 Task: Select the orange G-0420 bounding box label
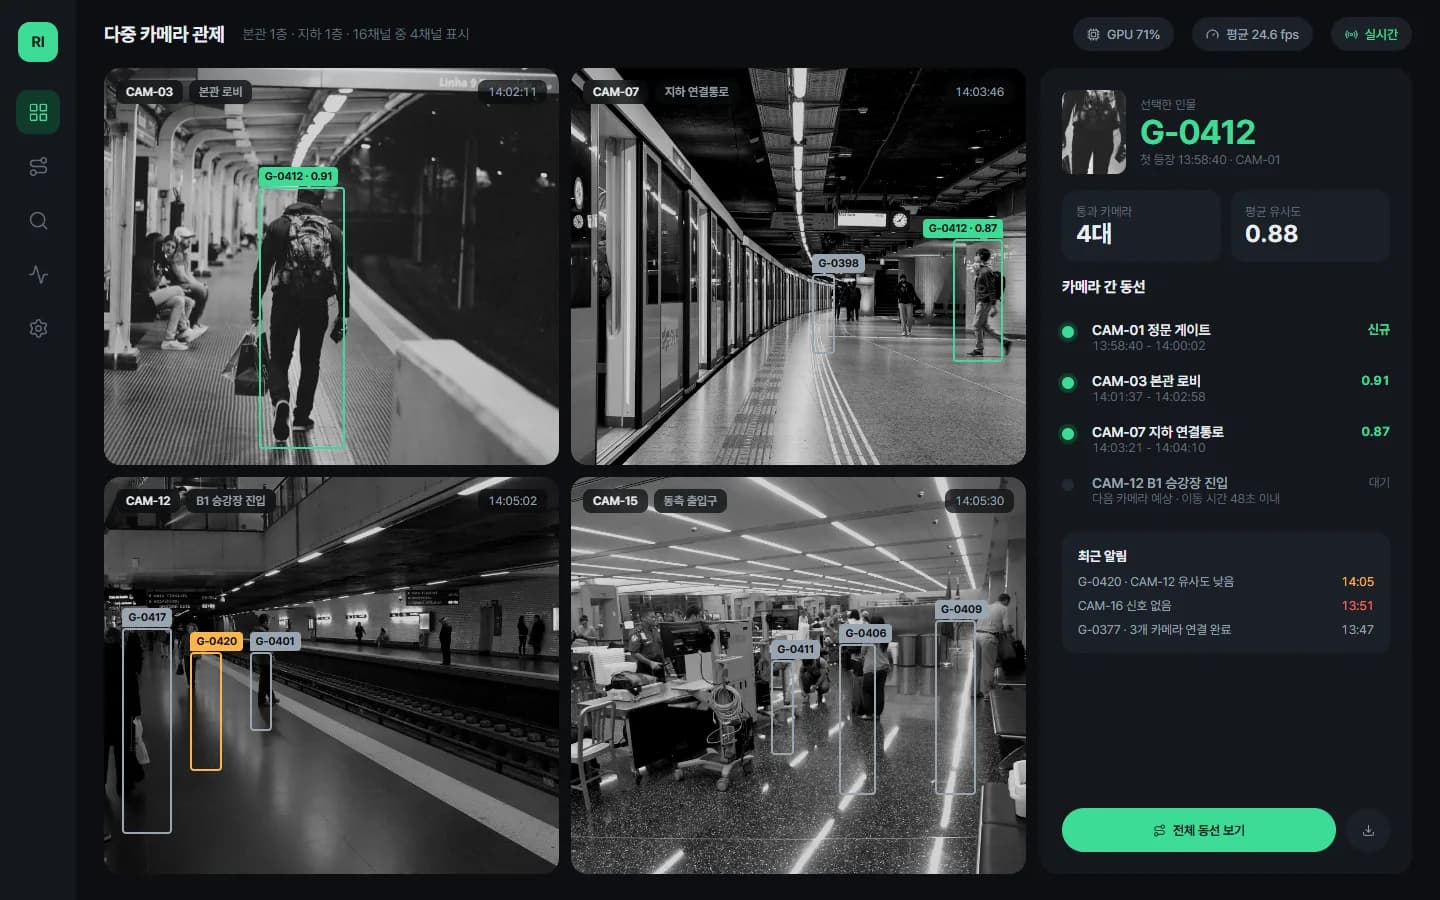[217, 641]
